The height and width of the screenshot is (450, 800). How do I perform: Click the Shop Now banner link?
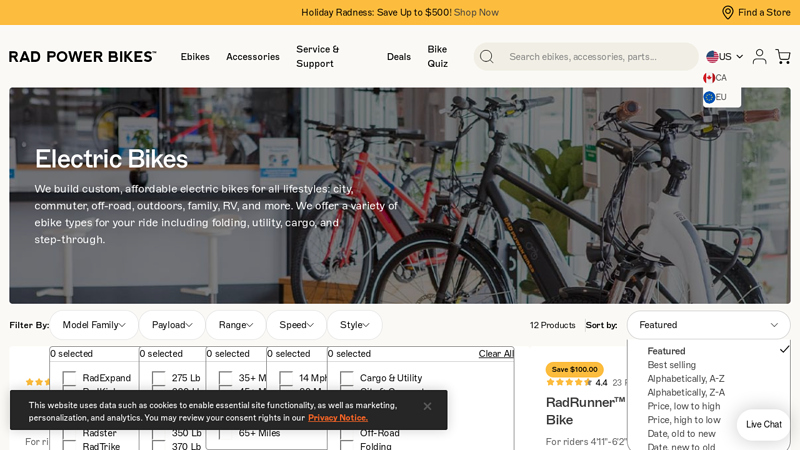(x=476, y=12)
